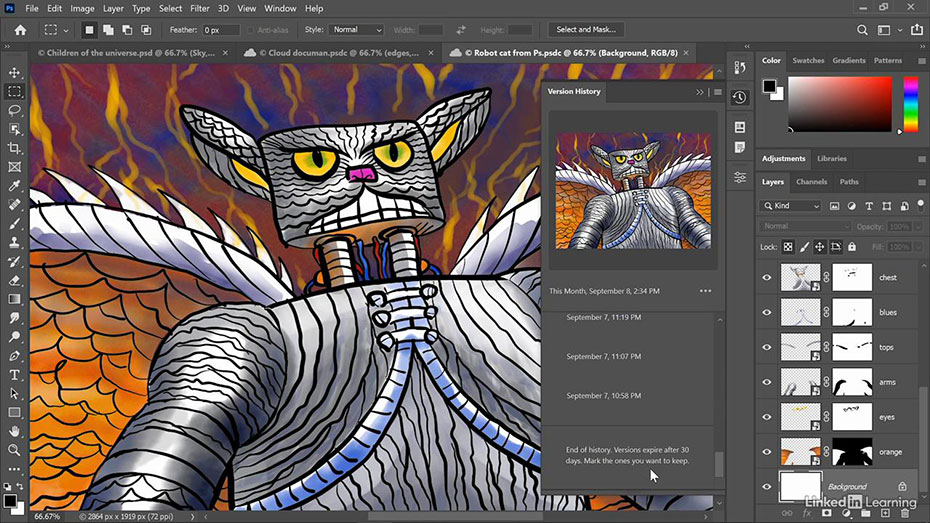Open the layer blend mode dropdown
This screenshot has width=930, height=523.
click(805, 227)
